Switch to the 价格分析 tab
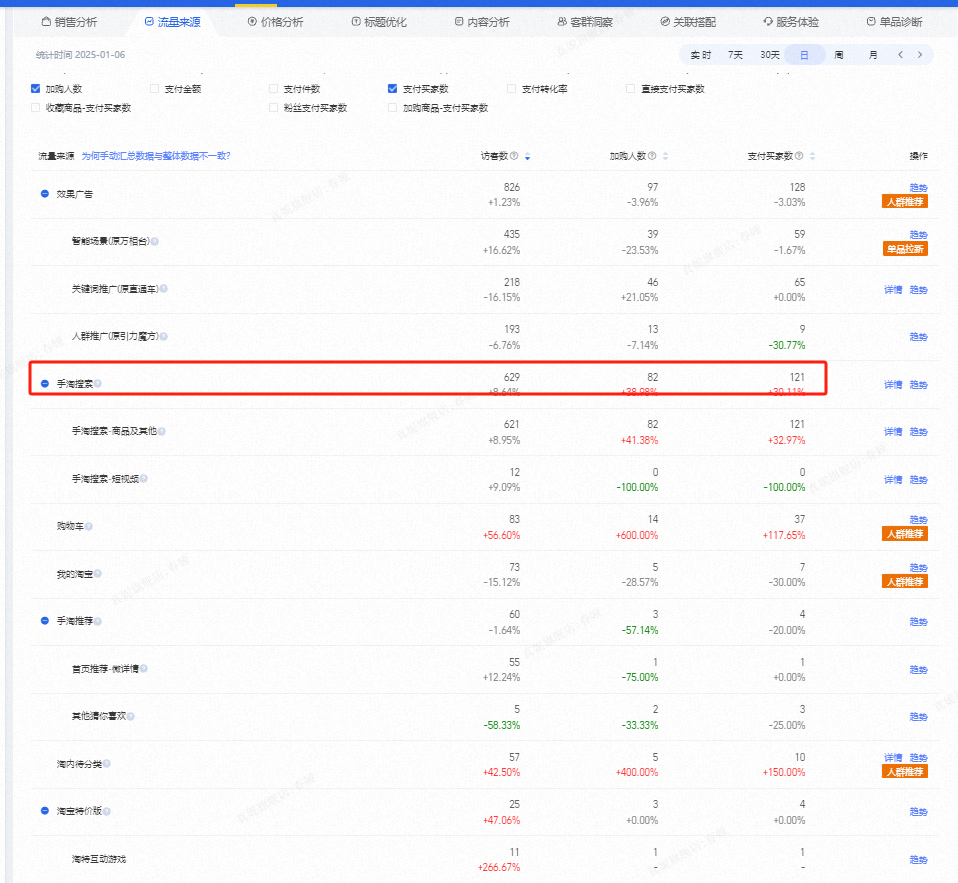This screenshot has height=883, width=958. tap(275, 21)
